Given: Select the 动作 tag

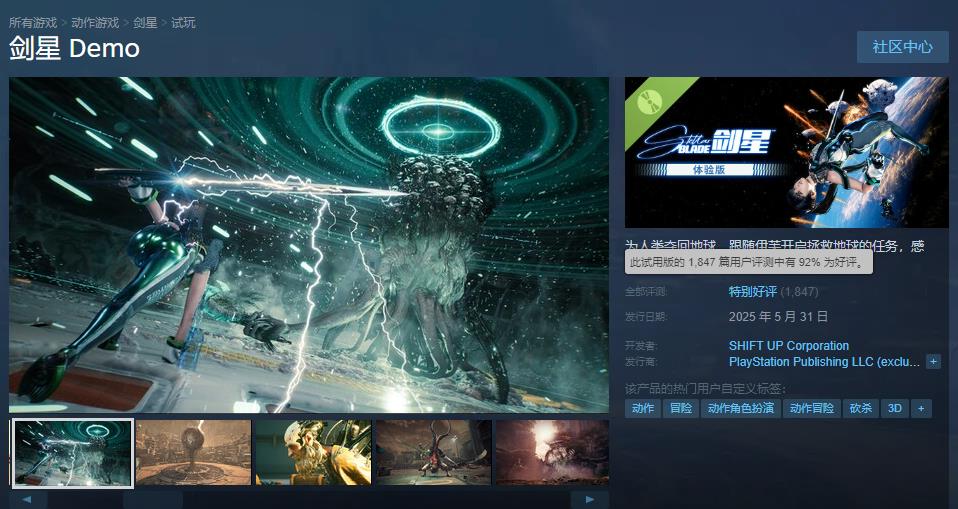Looking at the screenshot, I should click(643, 408).
